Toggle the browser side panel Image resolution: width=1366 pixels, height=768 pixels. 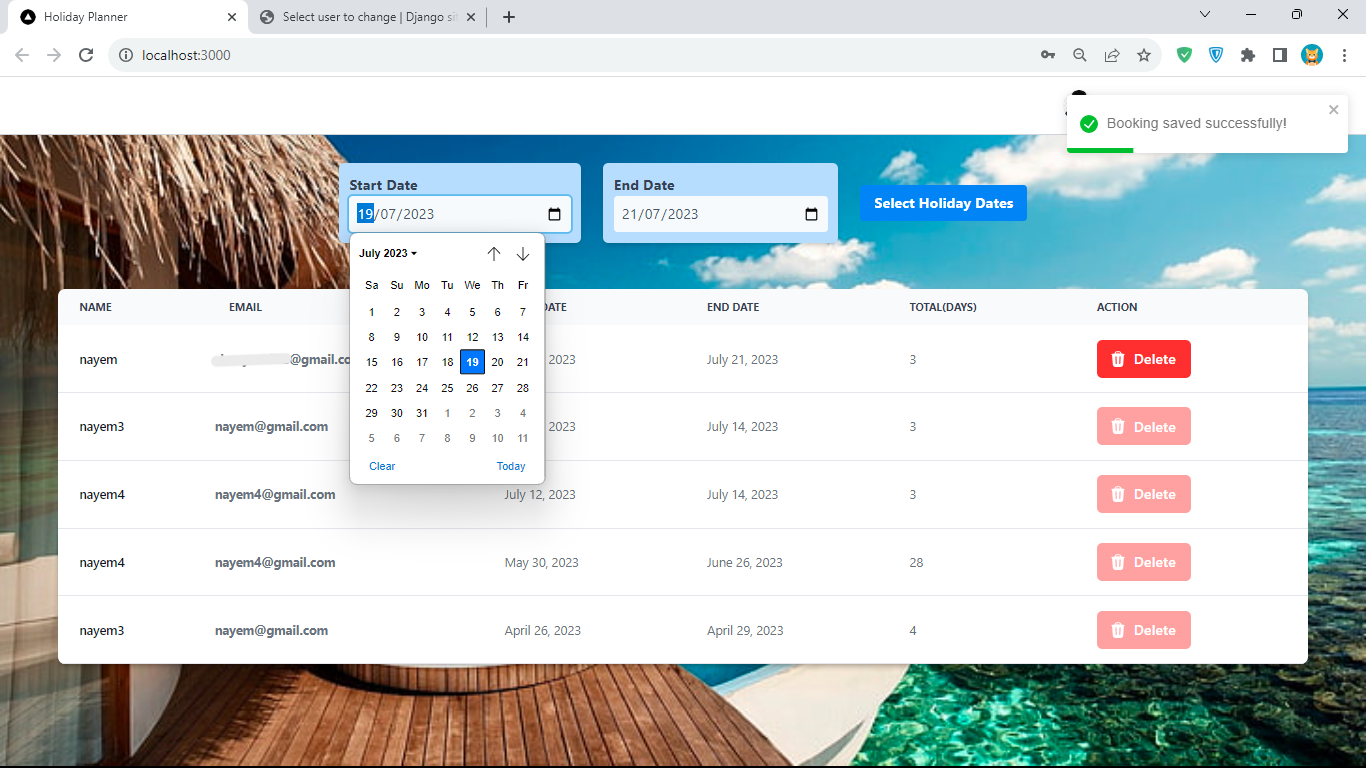pos(1280,55)
